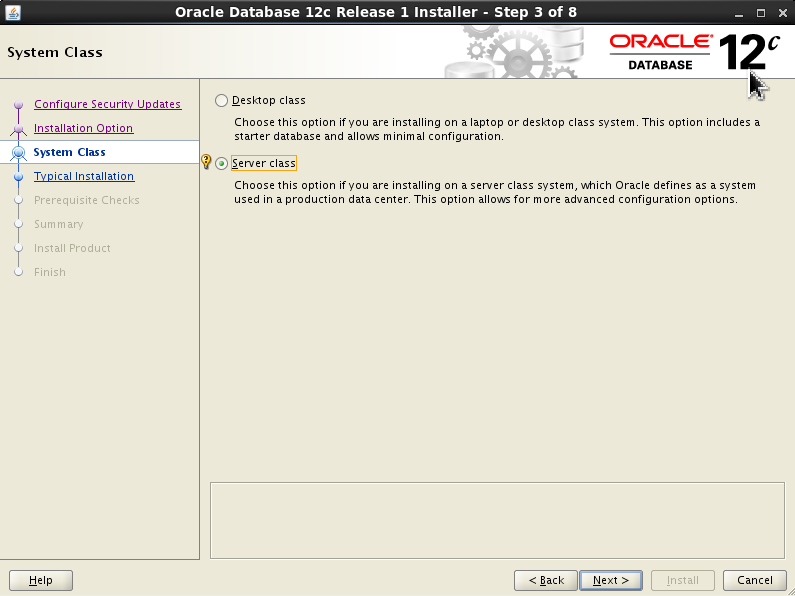Viewport: 795px width, 596px height.
Task: Click the yellow key hint icon beside Server class
Action: (x=206, y=162)
